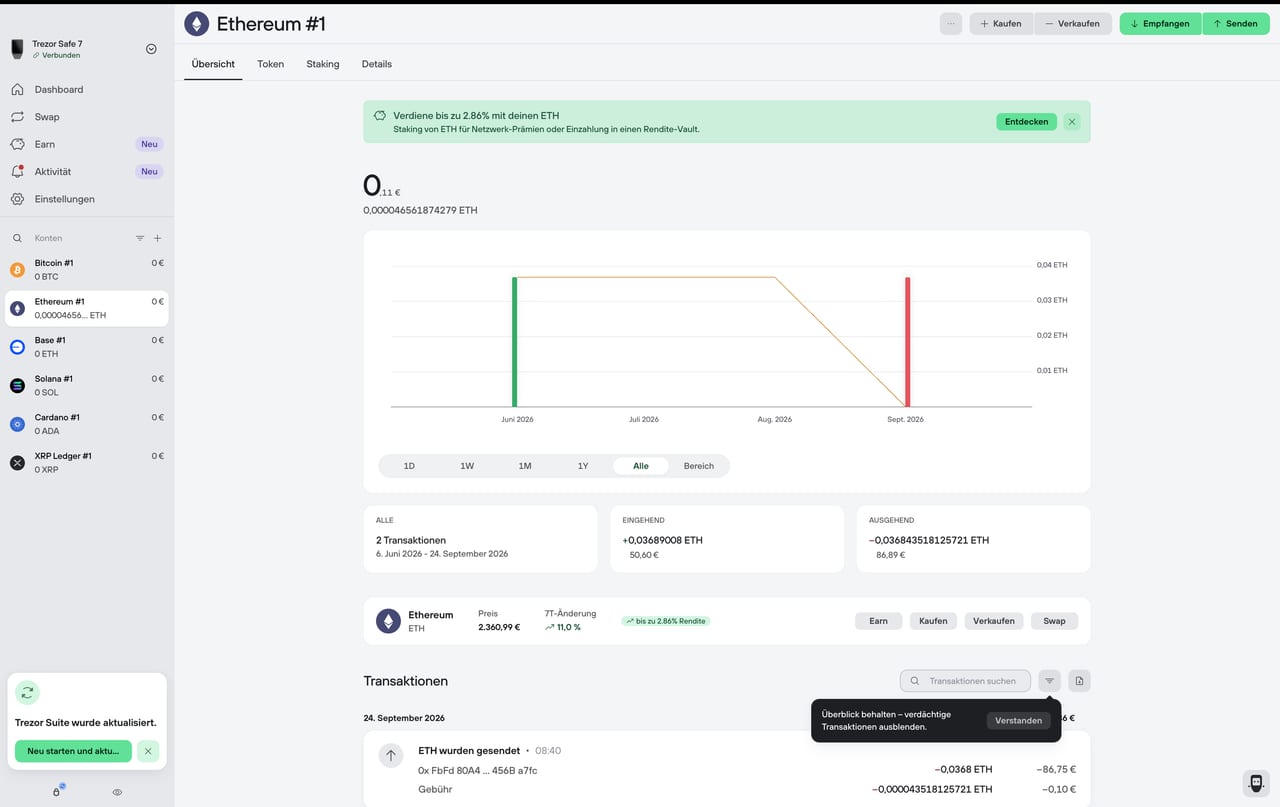This screenshot has height=807, width=1280.
Task: Switch to the Token tab
Action: coord(270,64)
